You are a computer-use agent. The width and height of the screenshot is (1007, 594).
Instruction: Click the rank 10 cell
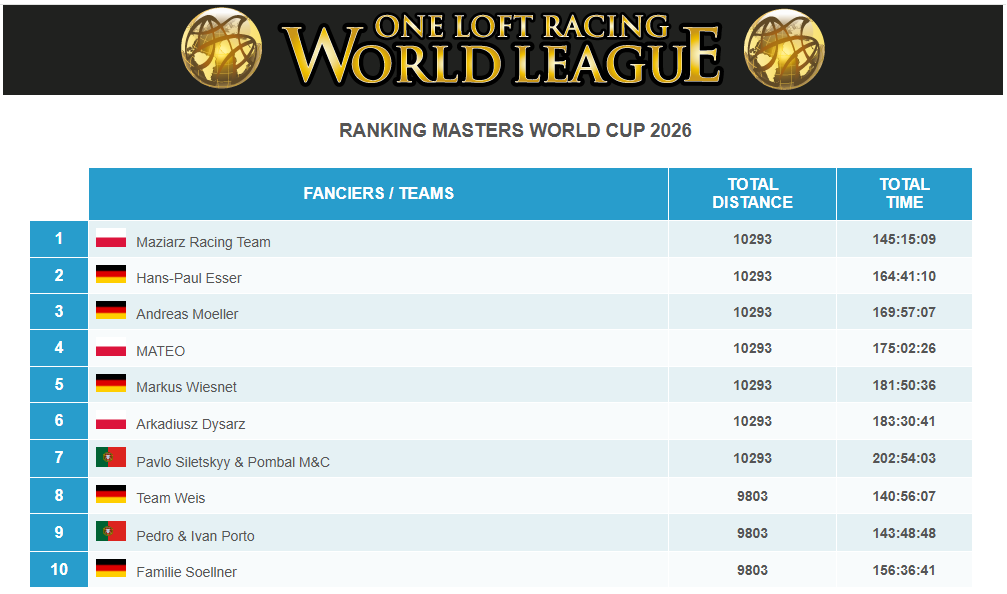point(59,569)
